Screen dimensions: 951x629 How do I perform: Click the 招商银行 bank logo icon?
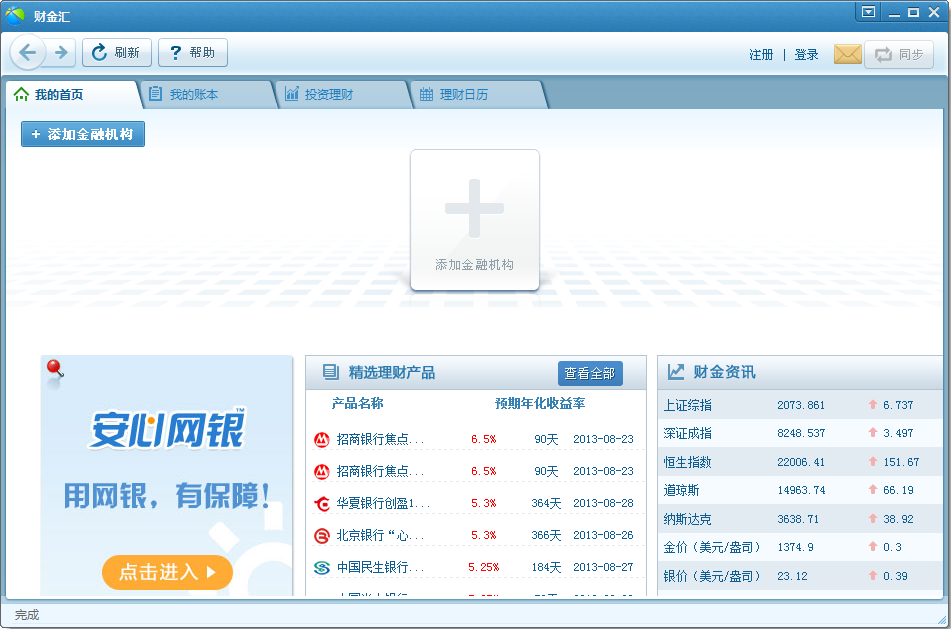coord(323,439)
